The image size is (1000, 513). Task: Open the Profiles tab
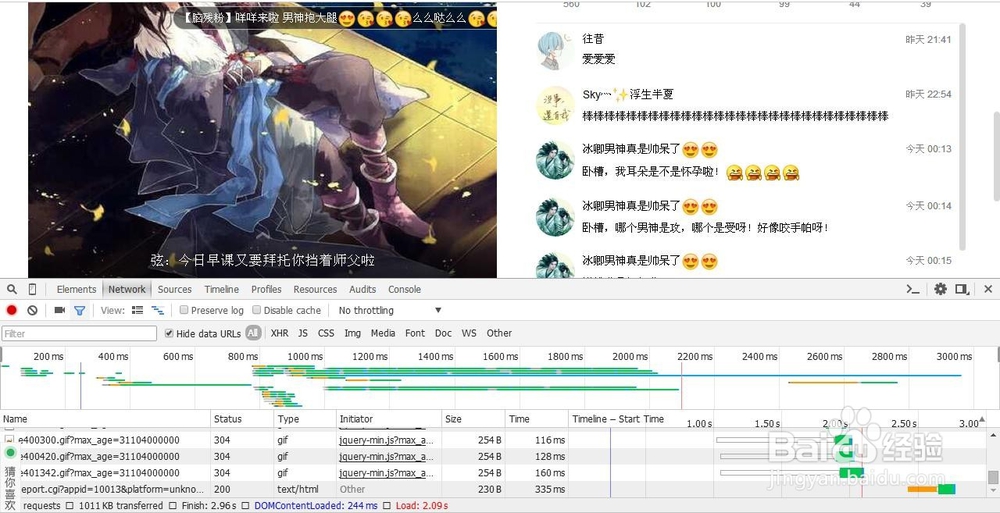coord(266,289)
